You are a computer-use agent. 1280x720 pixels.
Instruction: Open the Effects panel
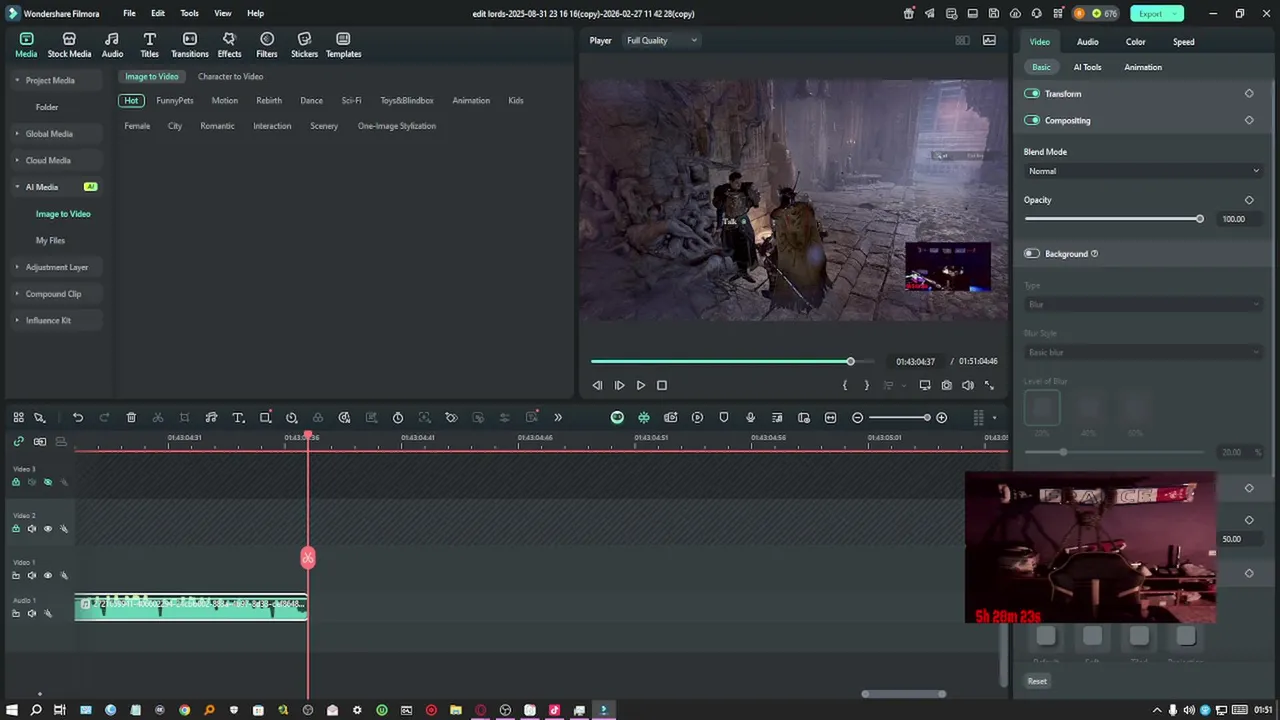pyautogui.click(x=229, y=45)
